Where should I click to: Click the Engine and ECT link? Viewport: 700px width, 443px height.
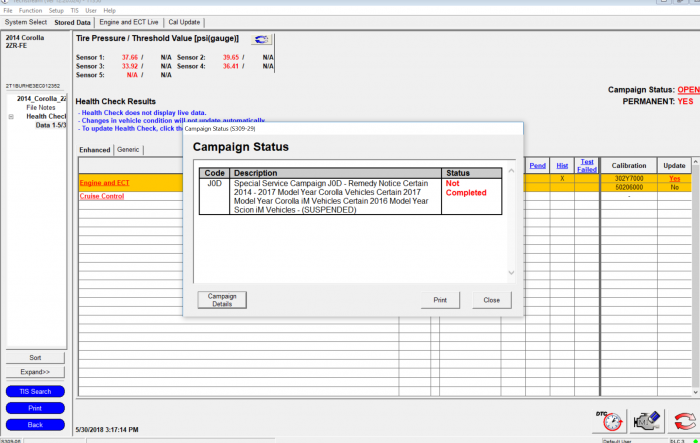pos(104,183)
